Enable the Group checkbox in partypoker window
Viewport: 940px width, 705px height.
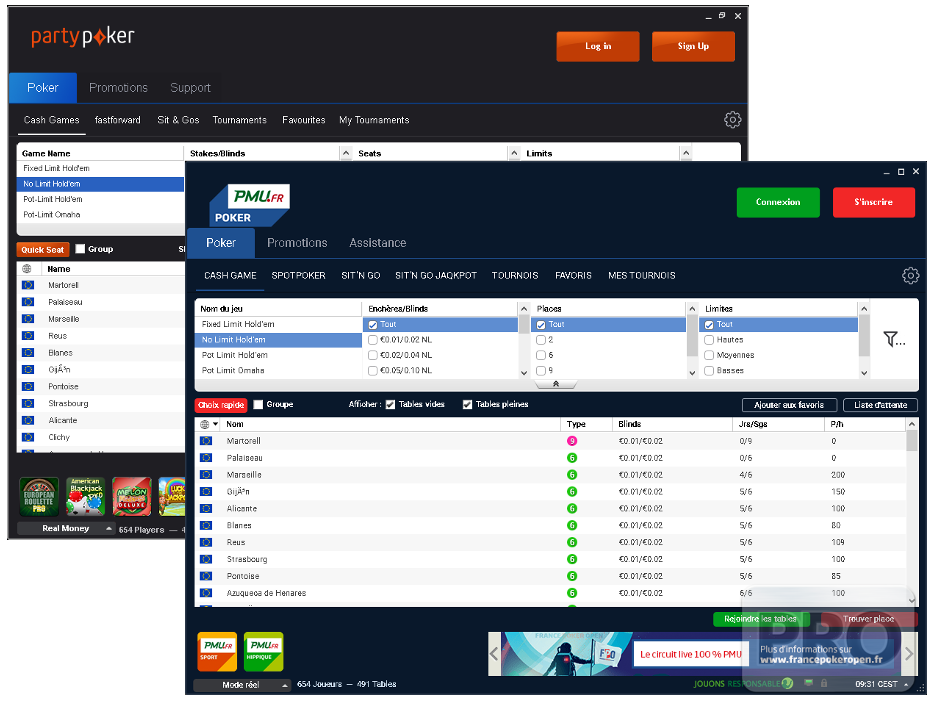tap(80, 249)
